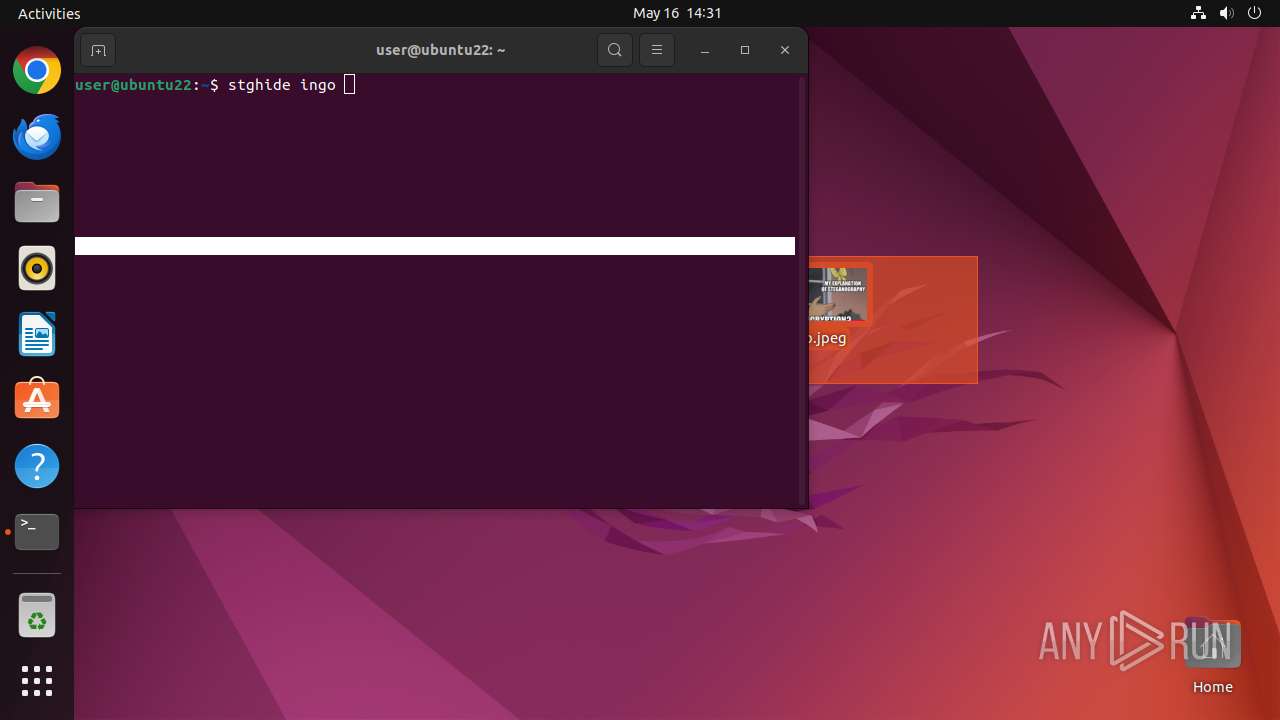Open the Files manager from the dock
Screen dimensions: 1280x720
pyautogui.click(x=37, y=203)
